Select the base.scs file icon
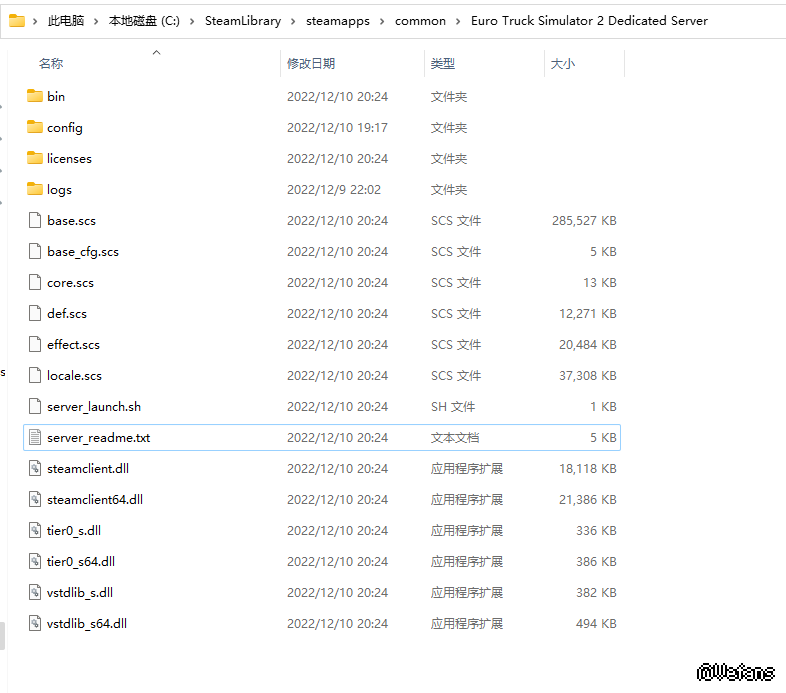The height and width of the screenshot is (693, 786). (x=35, y=220)
